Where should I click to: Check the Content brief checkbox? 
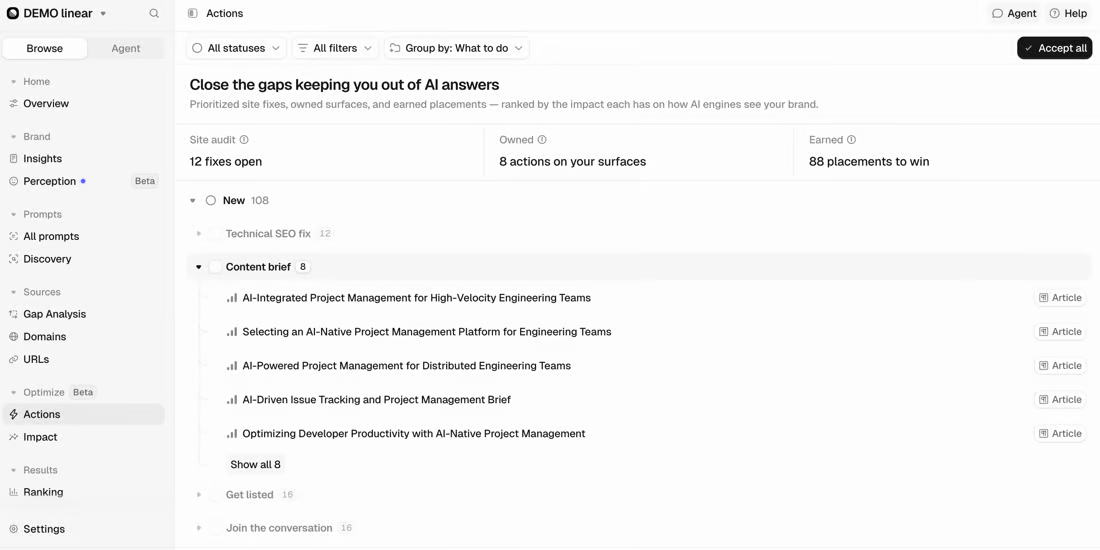coord(215,267)
